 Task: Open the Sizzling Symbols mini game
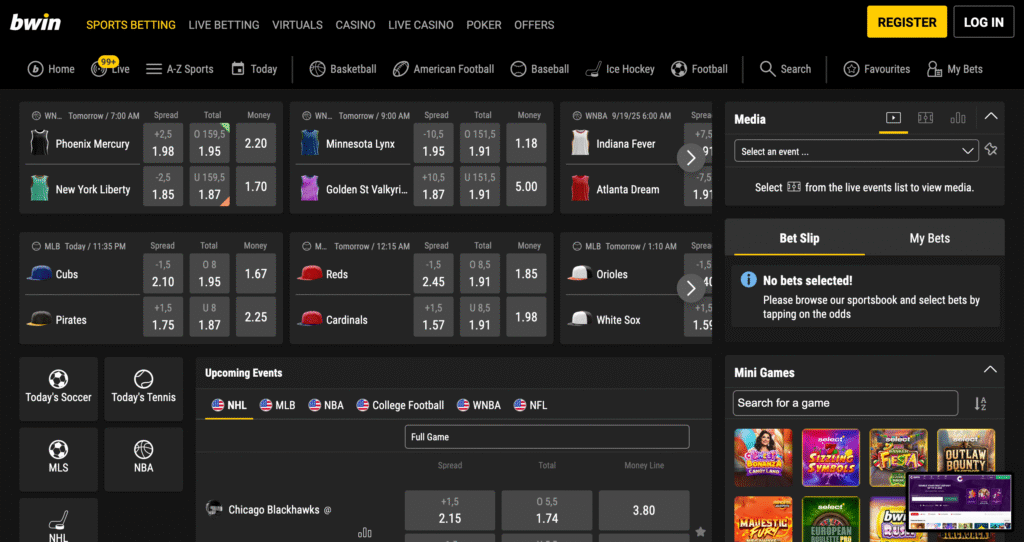(x=831, y=457)
